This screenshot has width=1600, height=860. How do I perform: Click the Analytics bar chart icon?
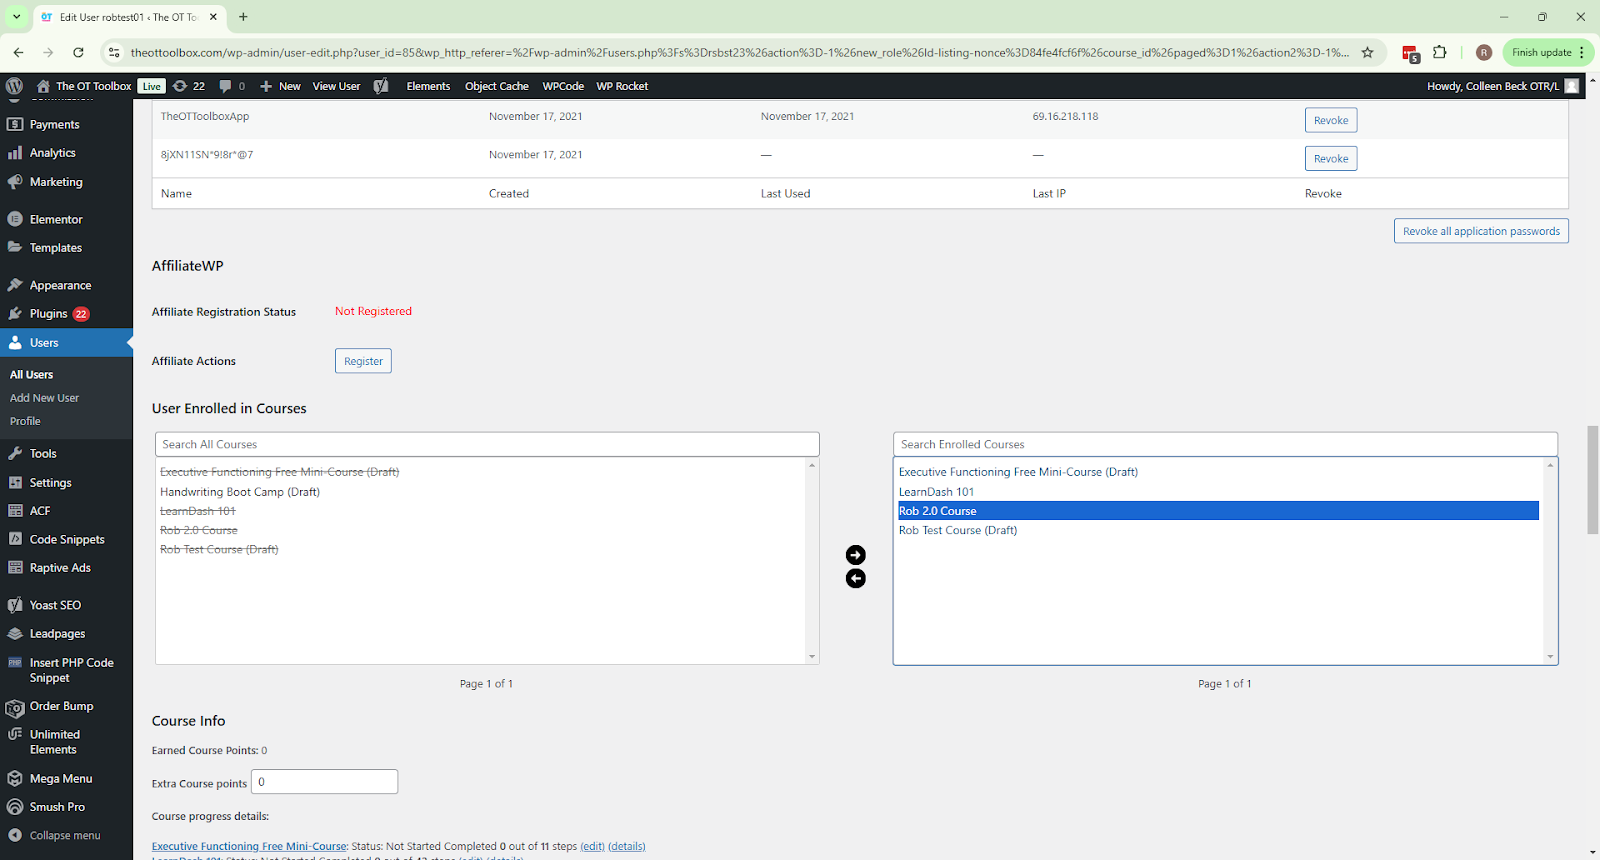pos(15,153)
